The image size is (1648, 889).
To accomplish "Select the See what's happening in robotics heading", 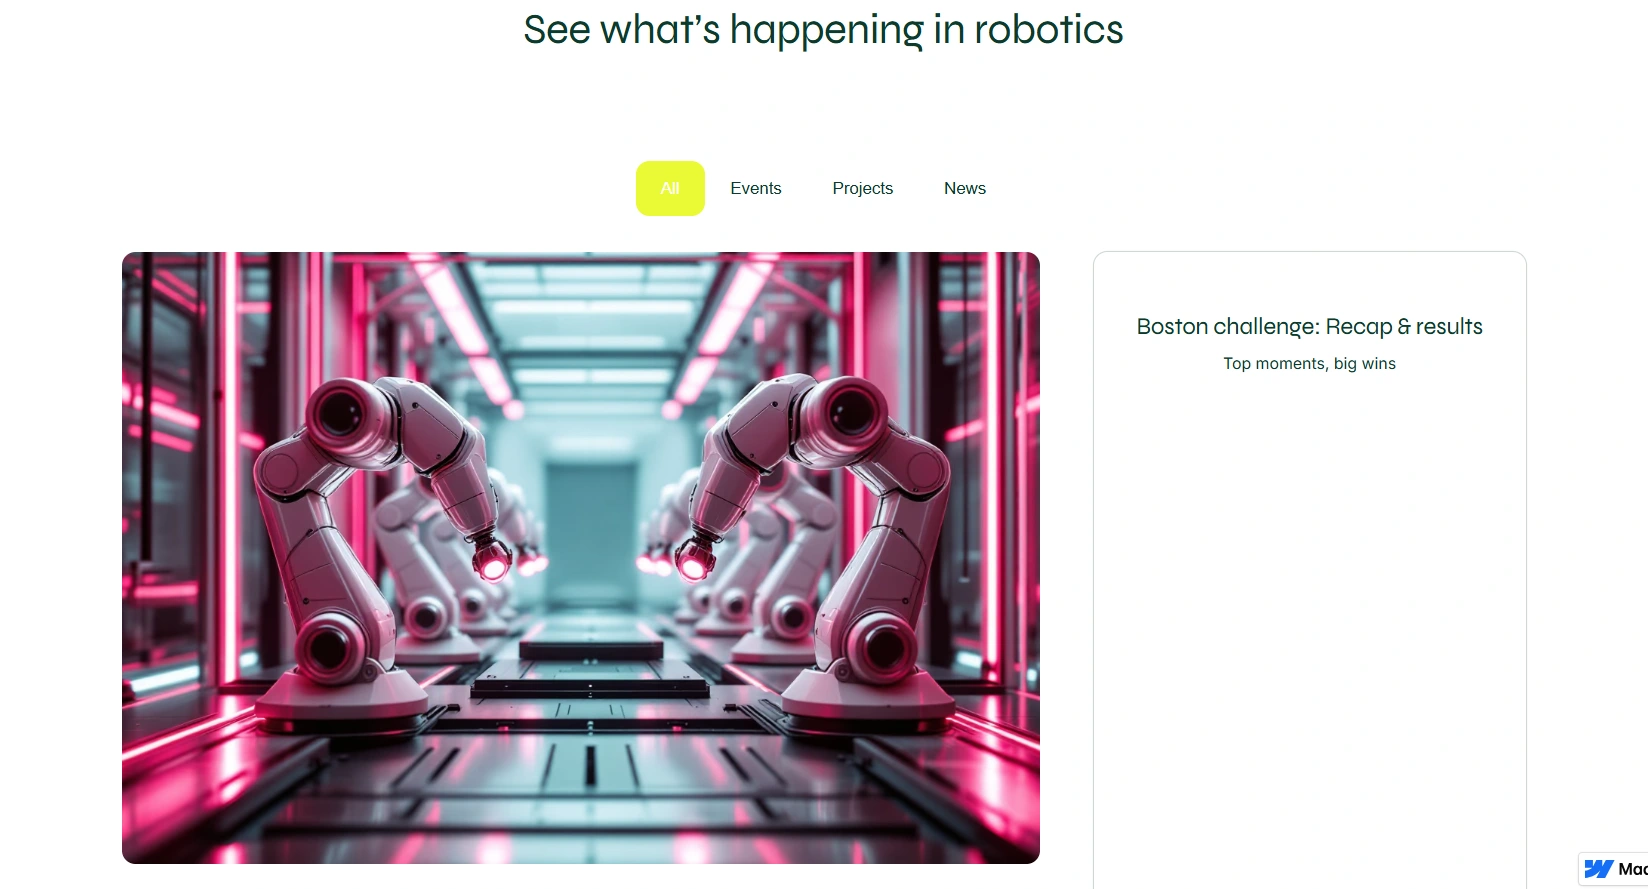I will 823,30.
